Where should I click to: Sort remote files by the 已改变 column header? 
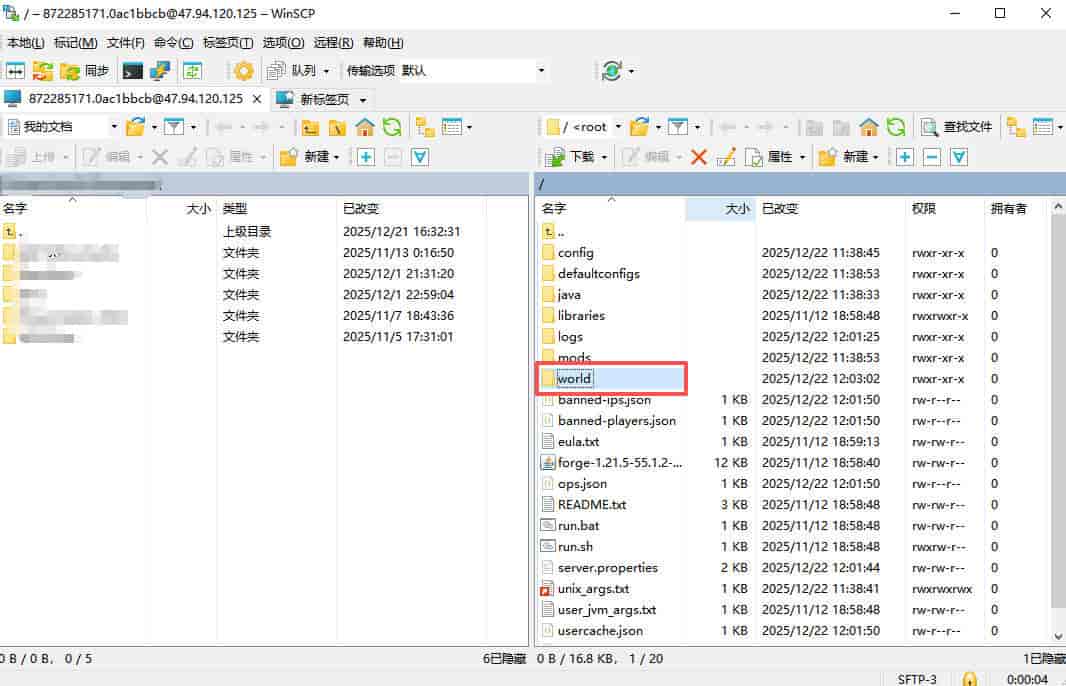pos(780,209)
